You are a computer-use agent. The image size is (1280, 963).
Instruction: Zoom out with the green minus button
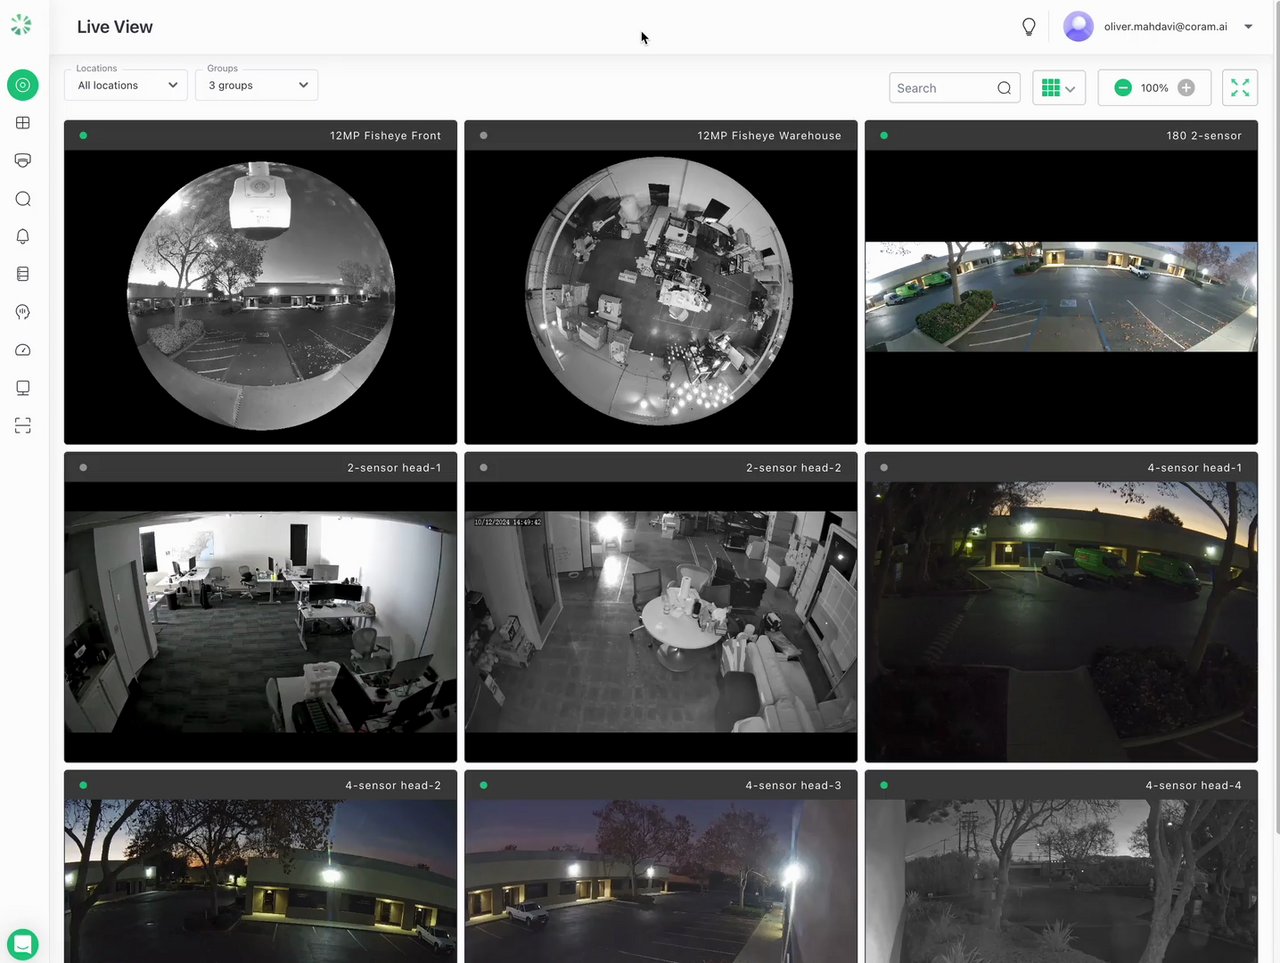pos(1123,88)
